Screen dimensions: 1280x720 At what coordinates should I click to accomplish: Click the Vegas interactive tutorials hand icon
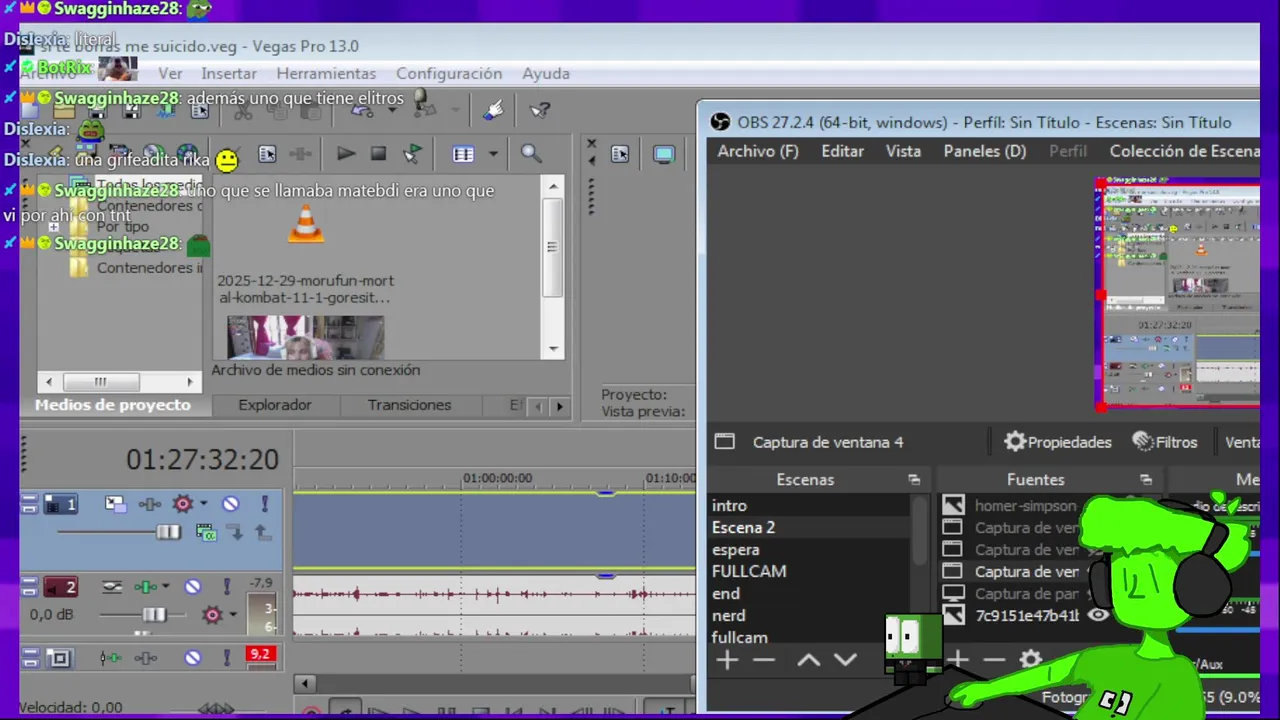[x=493, y=110]
